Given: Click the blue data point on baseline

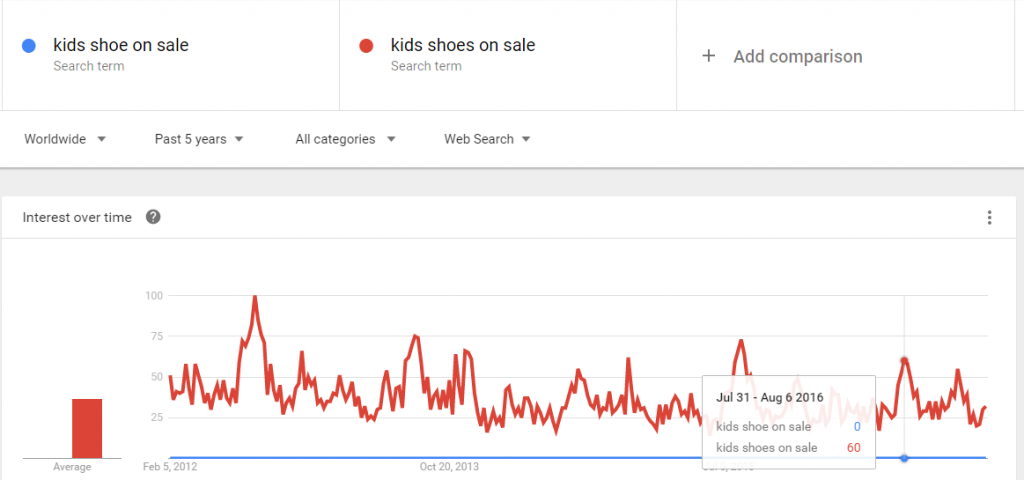Looking at the screenshot, I should [904, 458].
